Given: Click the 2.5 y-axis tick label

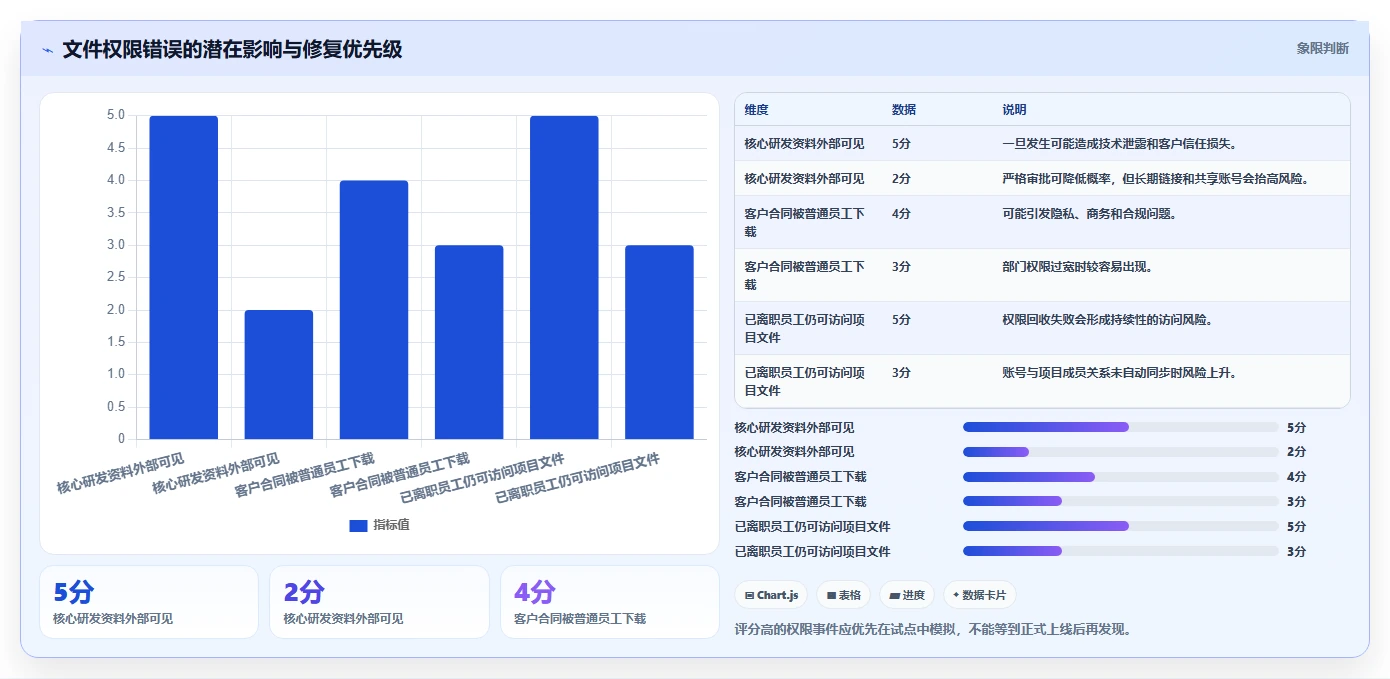Looking at the screenshot, I should coord(116,277).
